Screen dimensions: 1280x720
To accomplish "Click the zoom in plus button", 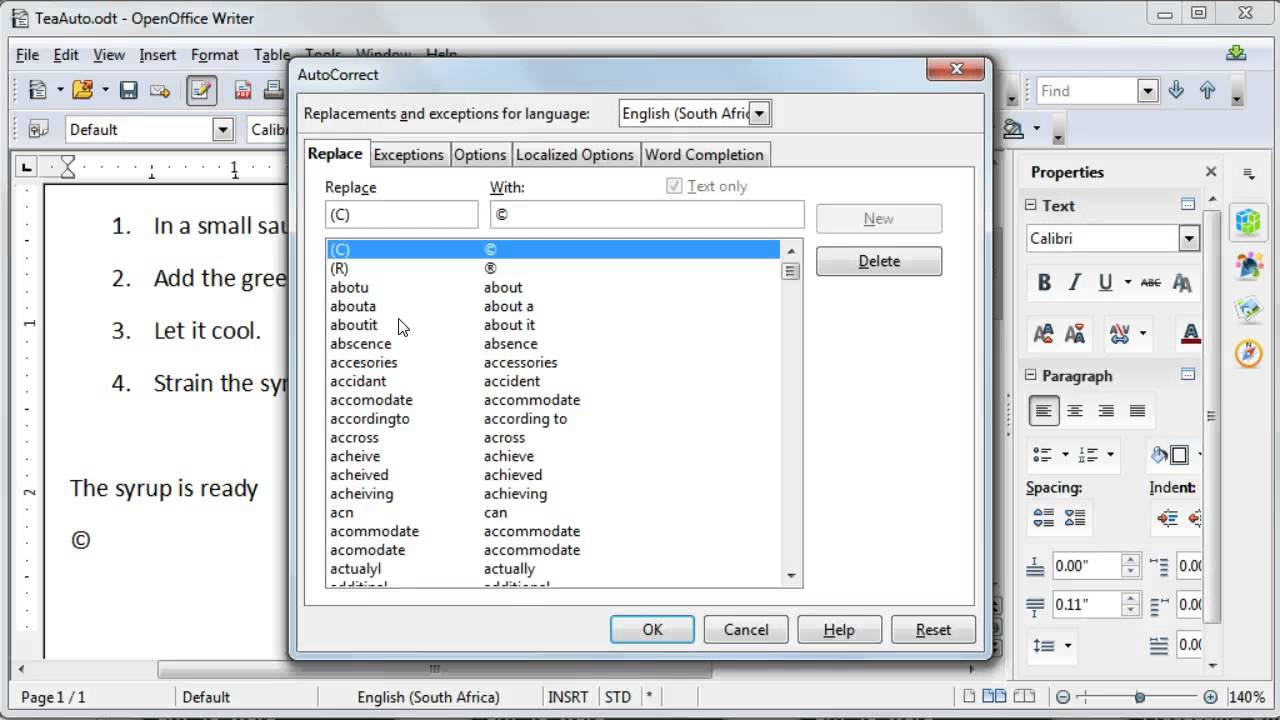I will point(1211,697).
